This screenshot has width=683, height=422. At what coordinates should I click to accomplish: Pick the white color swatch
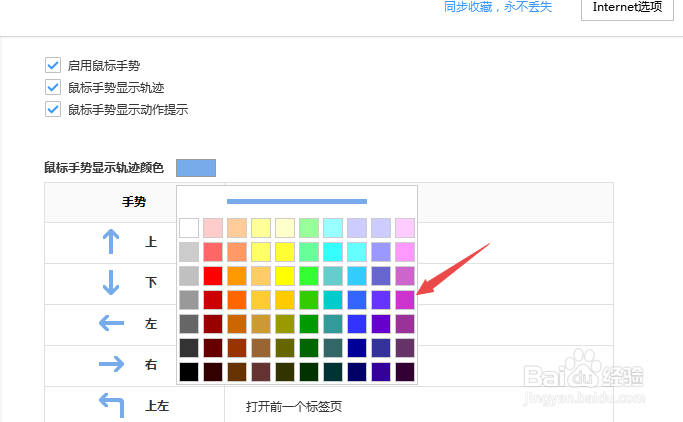point(189,228)
